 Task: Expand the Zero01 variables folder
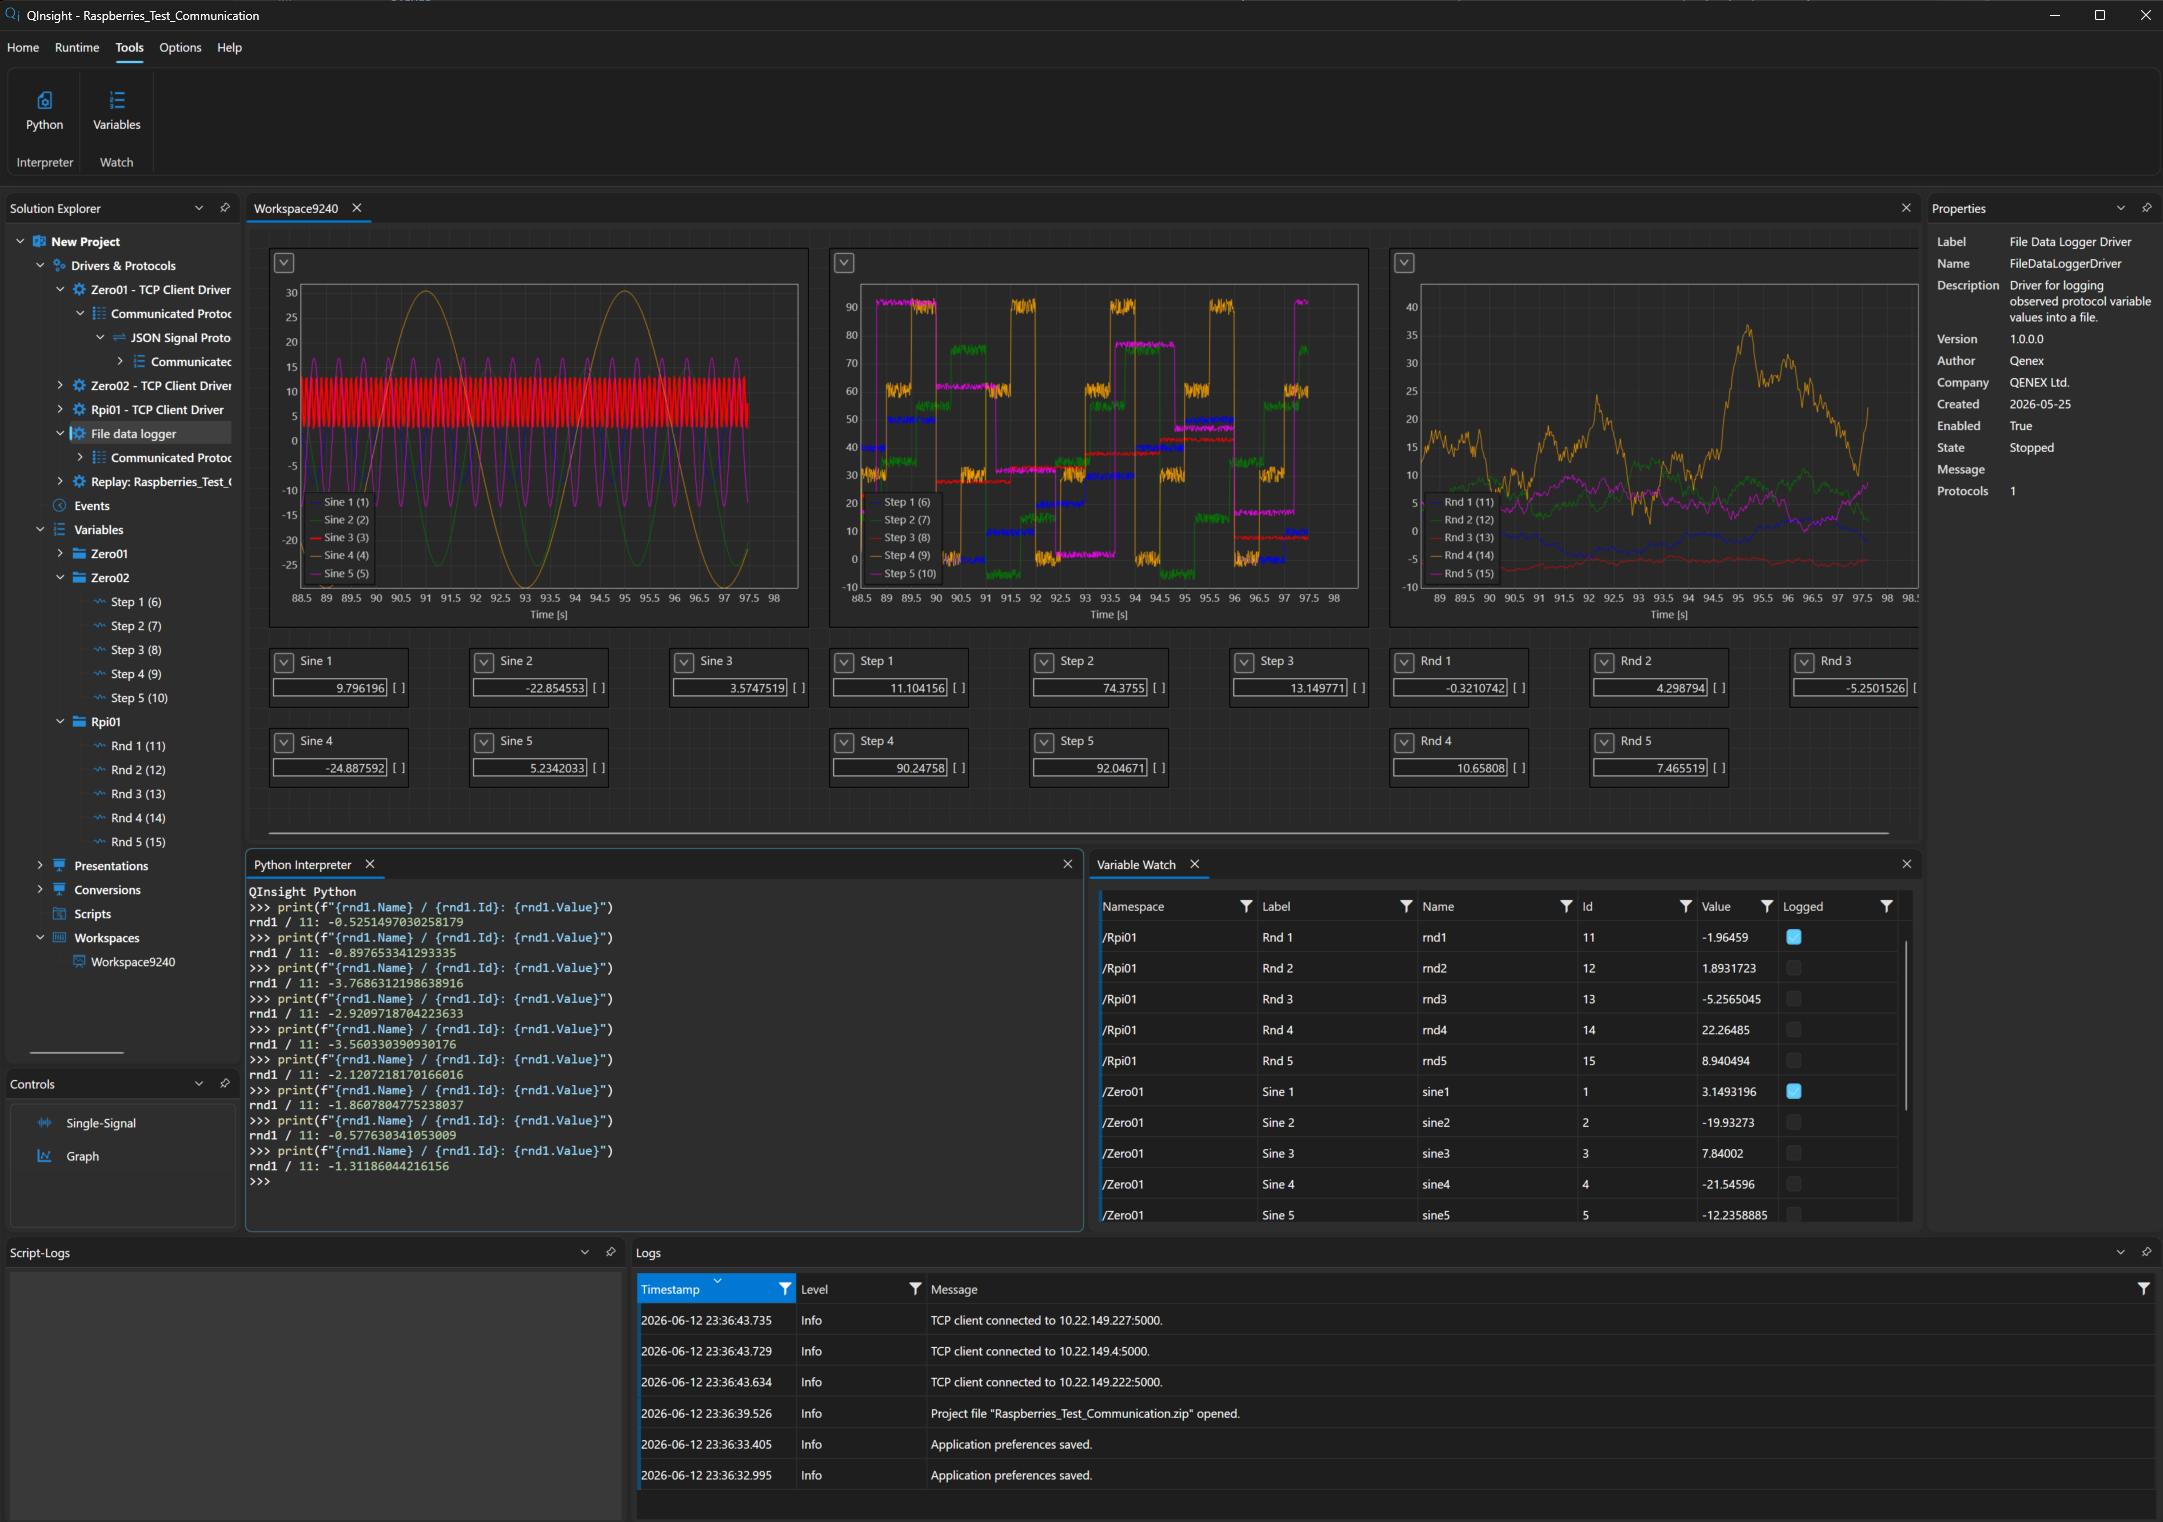click(60, 553)
